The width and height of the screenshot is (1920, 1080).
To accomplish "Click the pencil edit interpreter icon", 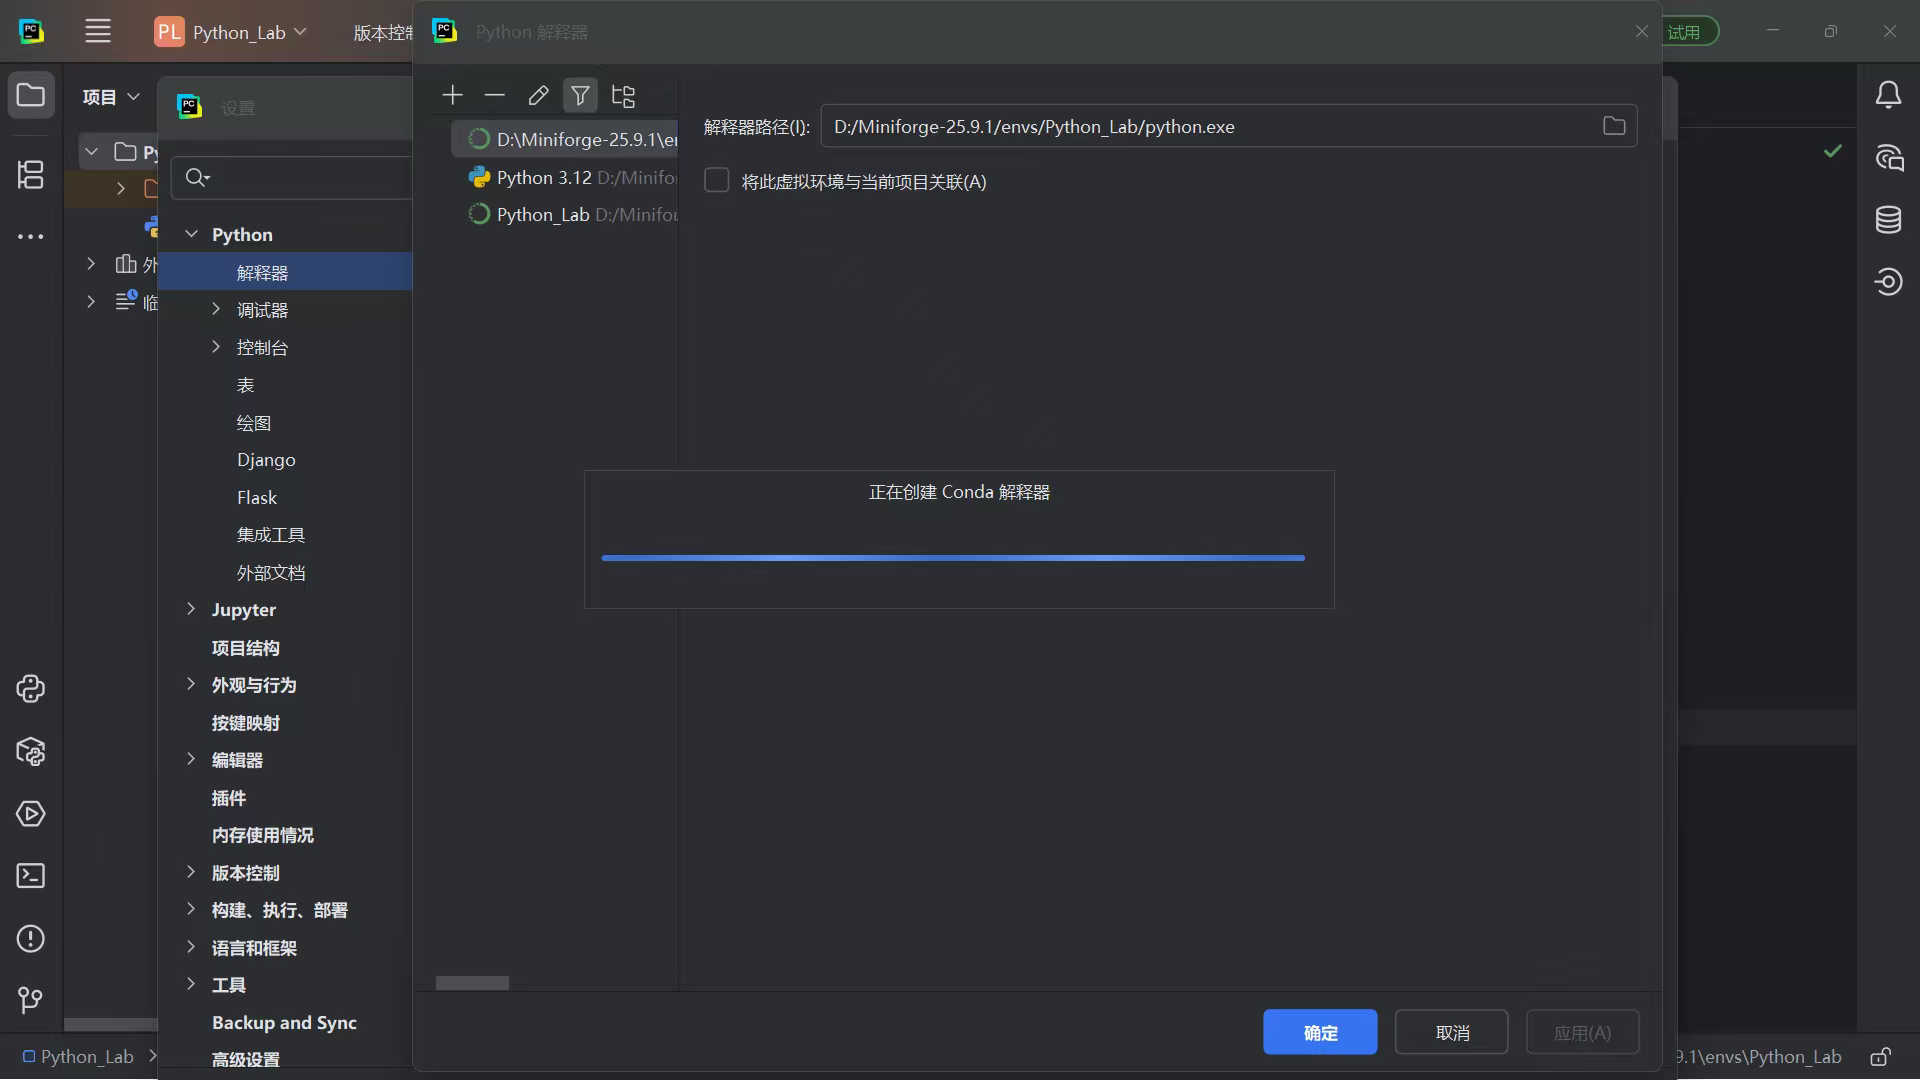I will point(538,95).
